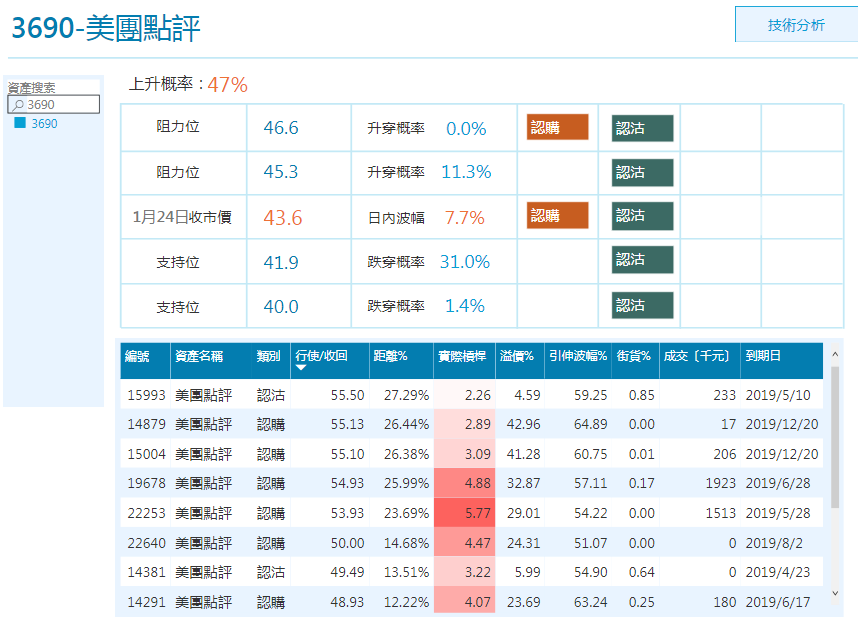Click support level 41.9 value
Screen dimensions: 858x628
pyautogui.click(x=281, y=263)
